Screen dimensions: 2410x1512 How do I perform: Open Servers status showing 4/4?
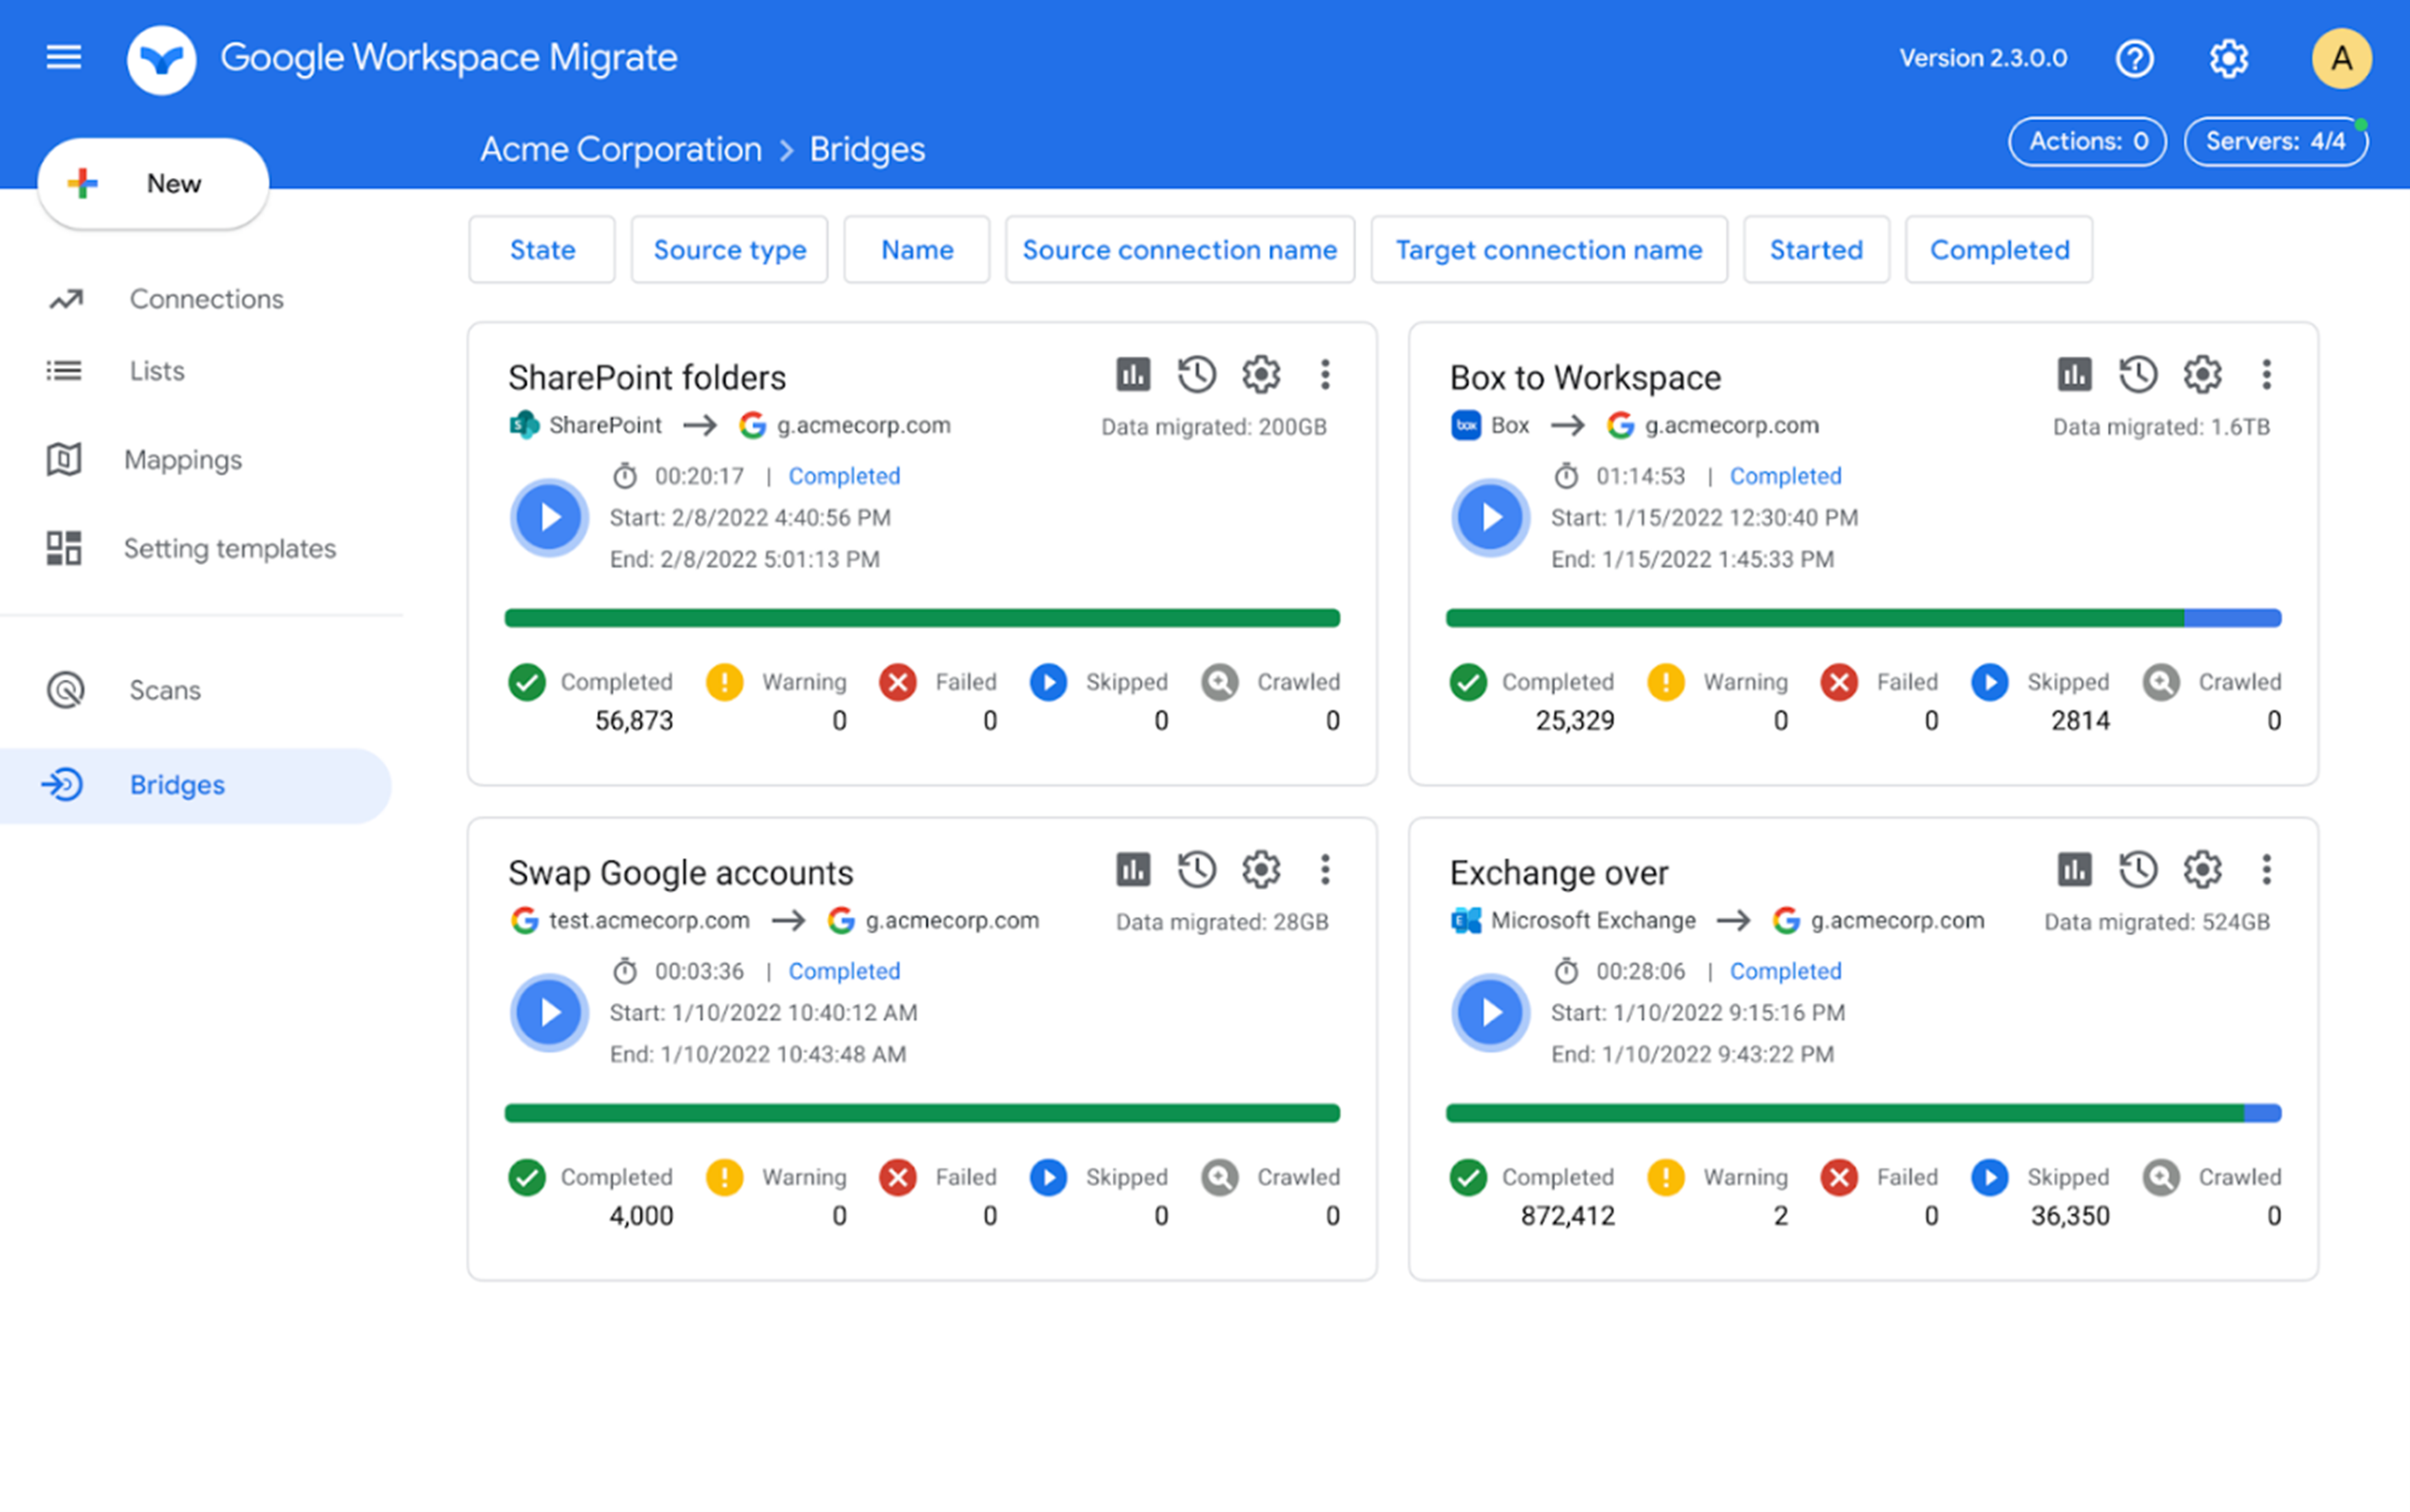click(x=2276, y=141)
